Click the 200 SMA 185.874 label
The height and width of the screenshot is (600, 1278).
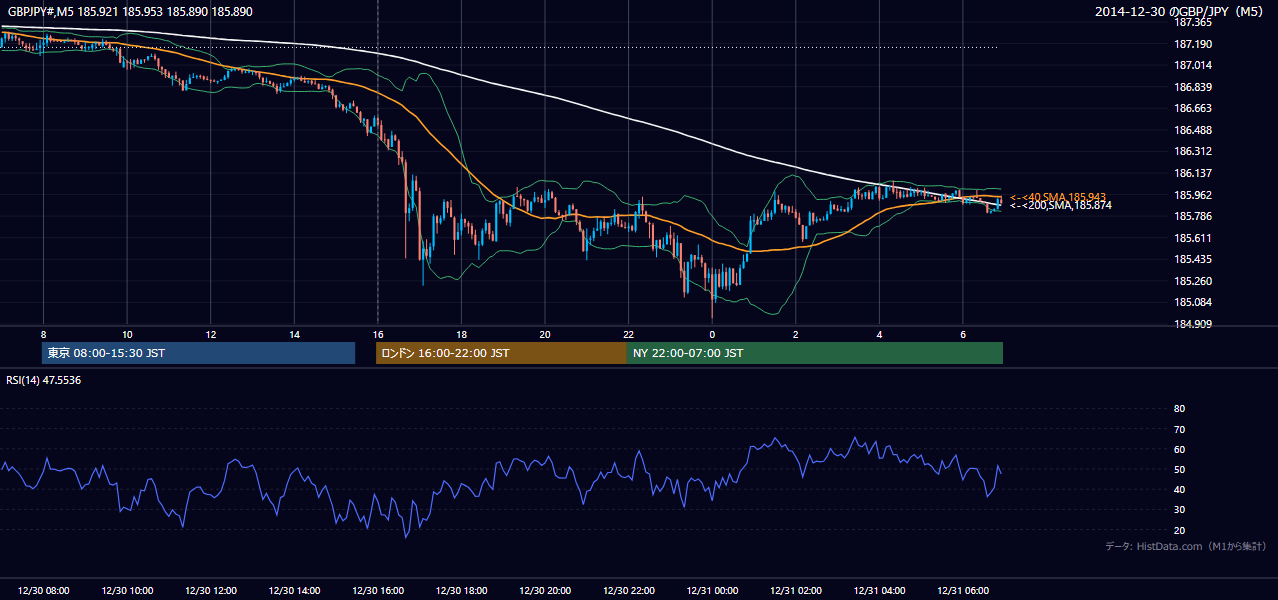click(1061, 205)
